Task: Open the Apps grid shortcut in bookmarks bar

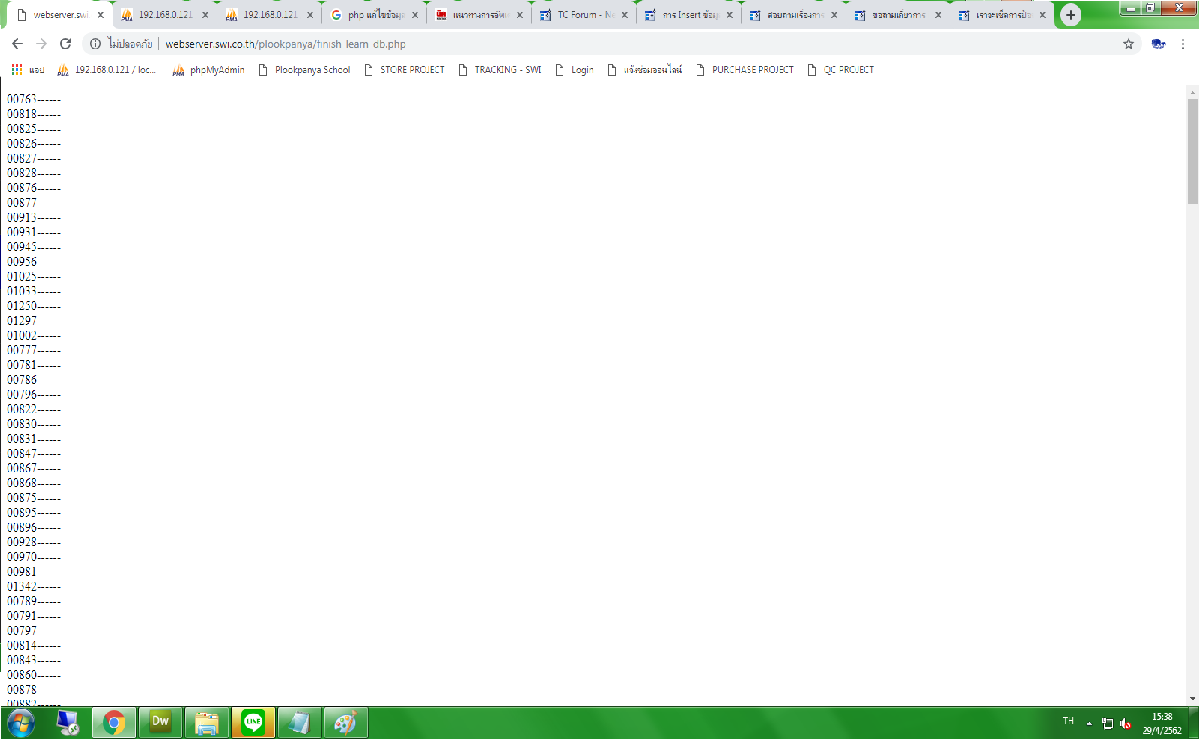Action: (17, 70)
